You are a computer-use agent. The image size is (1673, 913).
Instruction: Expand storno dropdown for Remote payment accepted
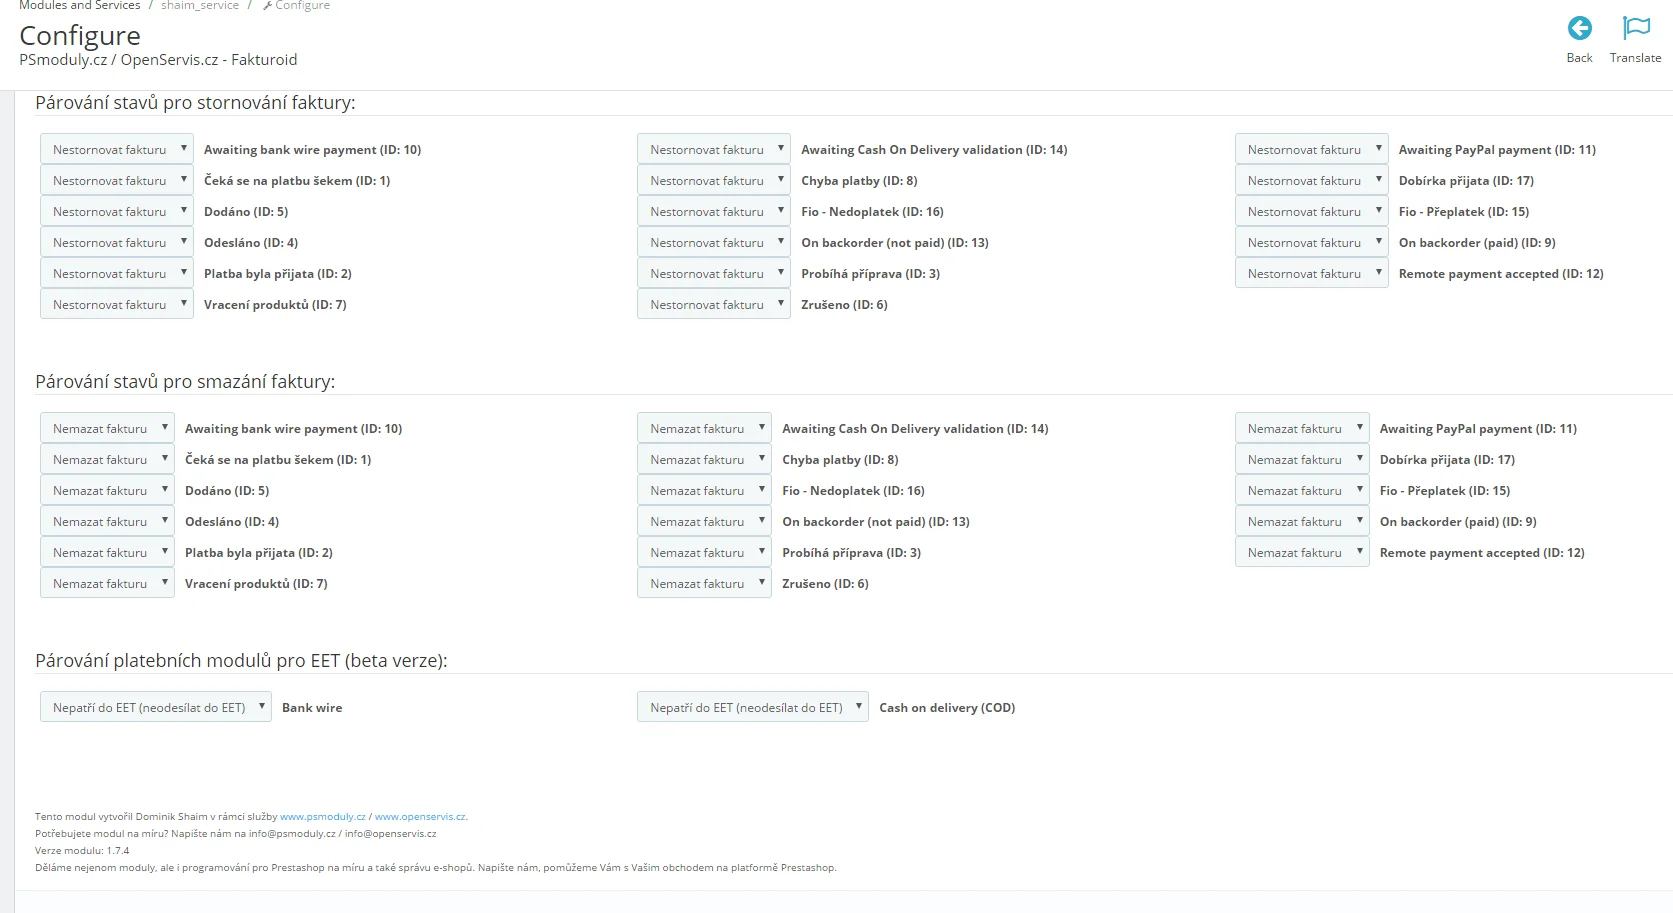click(x=1311, y=274)
